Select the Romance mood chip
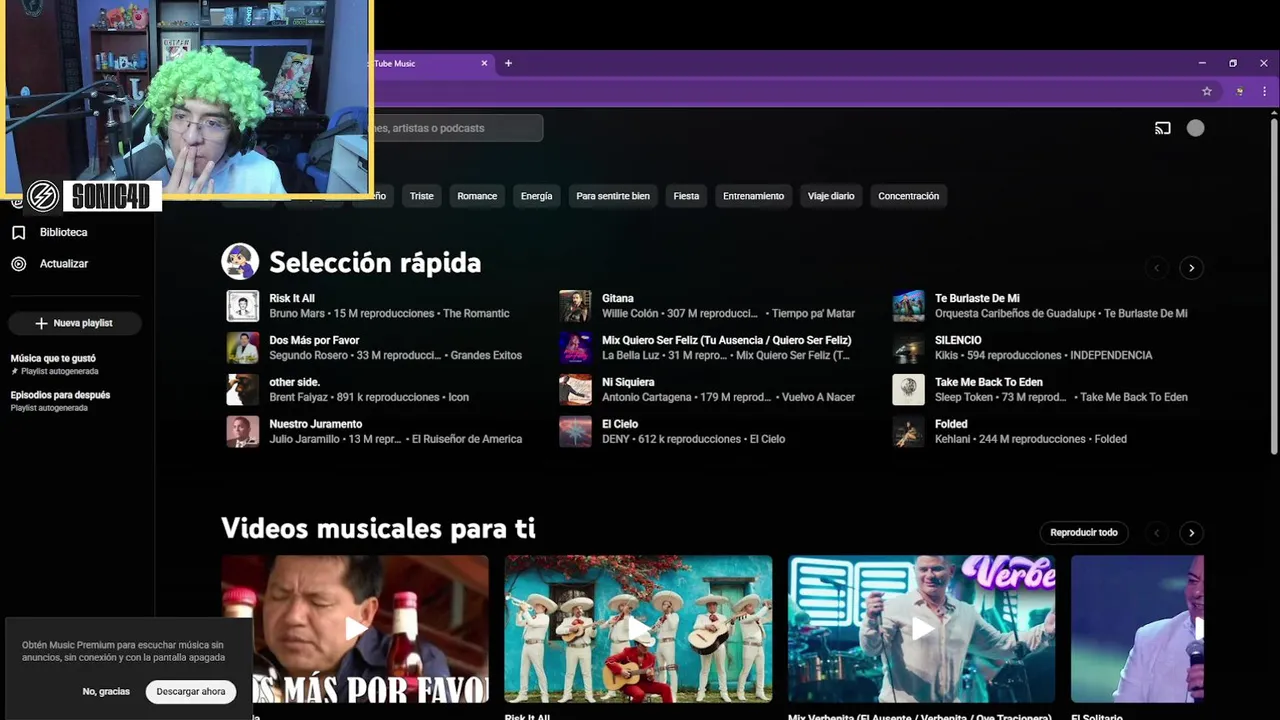Screen dimensions: 1280x720 477,196
